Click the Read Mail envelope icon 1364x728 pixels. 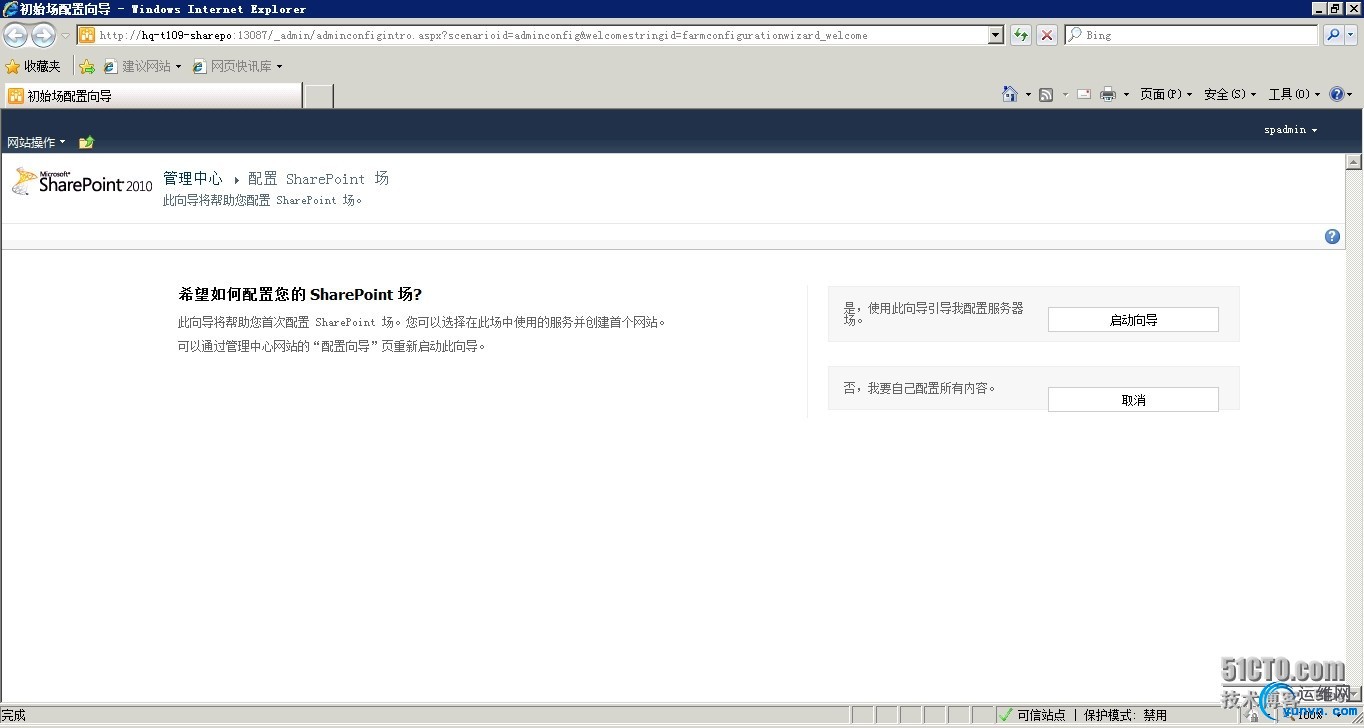pos(1083,94)
